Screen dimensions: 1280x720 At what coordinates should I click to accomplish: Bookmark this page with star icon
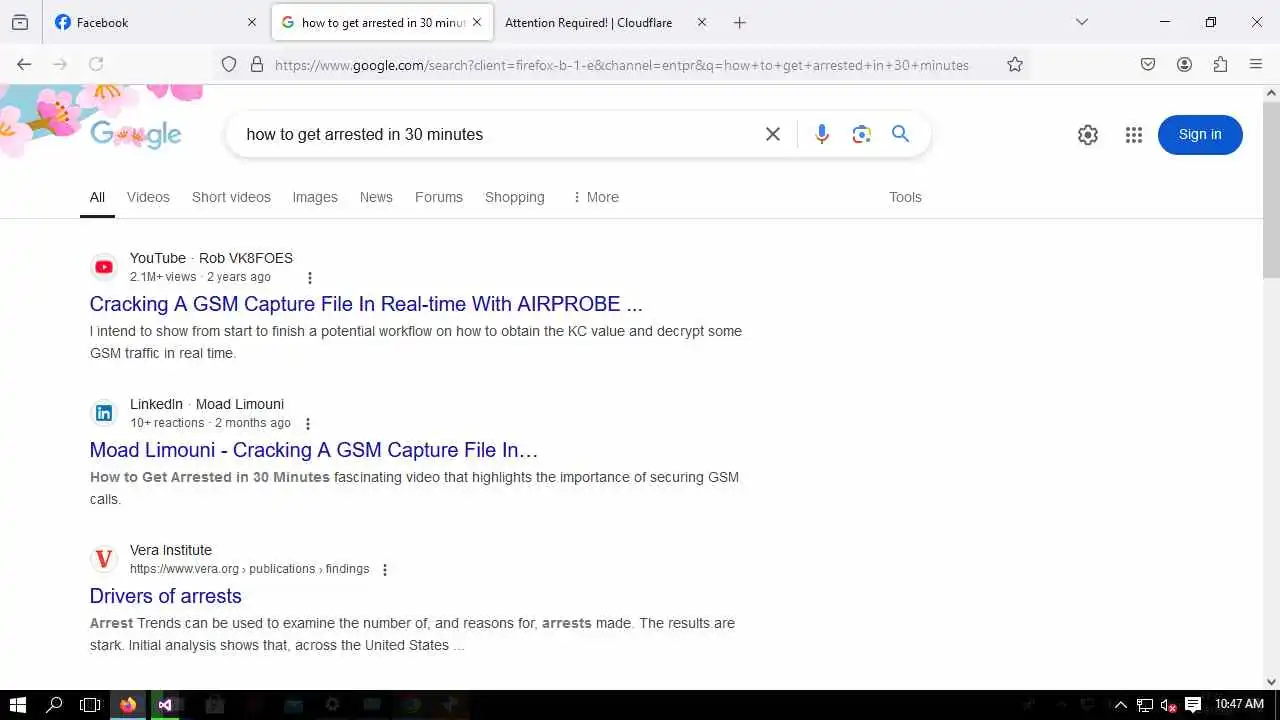point(1015,64)
